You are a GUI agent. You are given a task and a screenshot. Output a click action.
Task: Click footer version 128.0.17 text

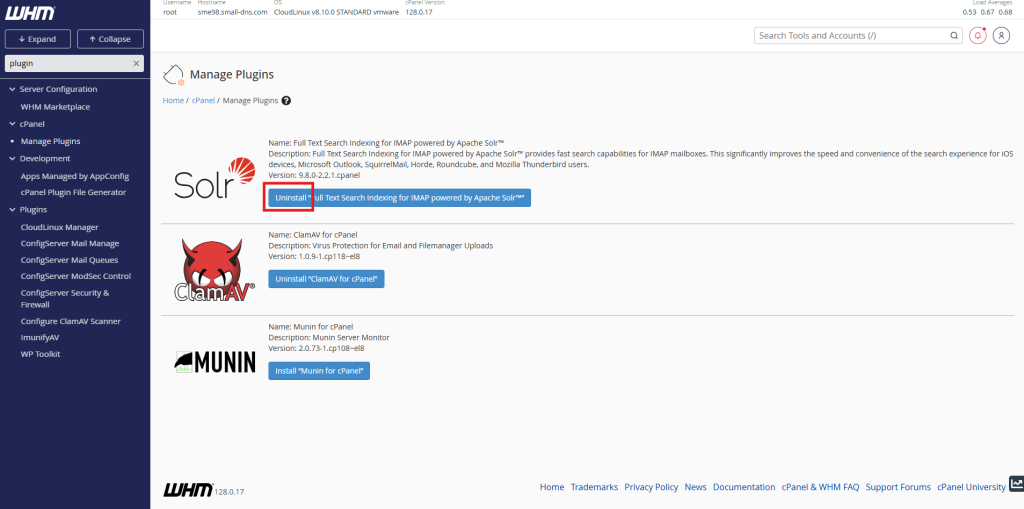(x=229, y=491)
